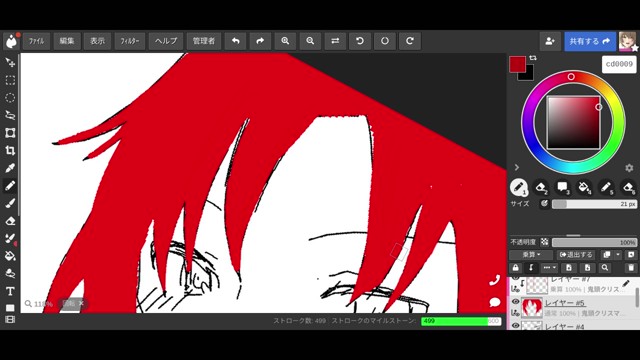Select the Eraser tool in toolbox
The height and width of the screenshot is (360, 640).
pos(10,221)
